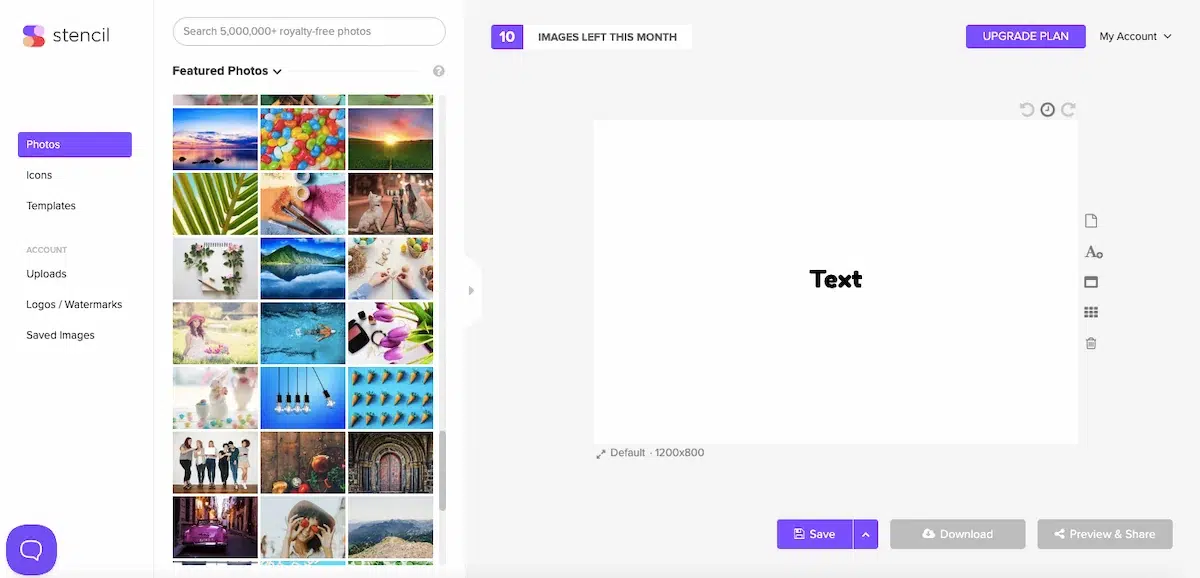Select the browser frame icon on right toolbar

pyautogui.click(x=1091, y=281)
